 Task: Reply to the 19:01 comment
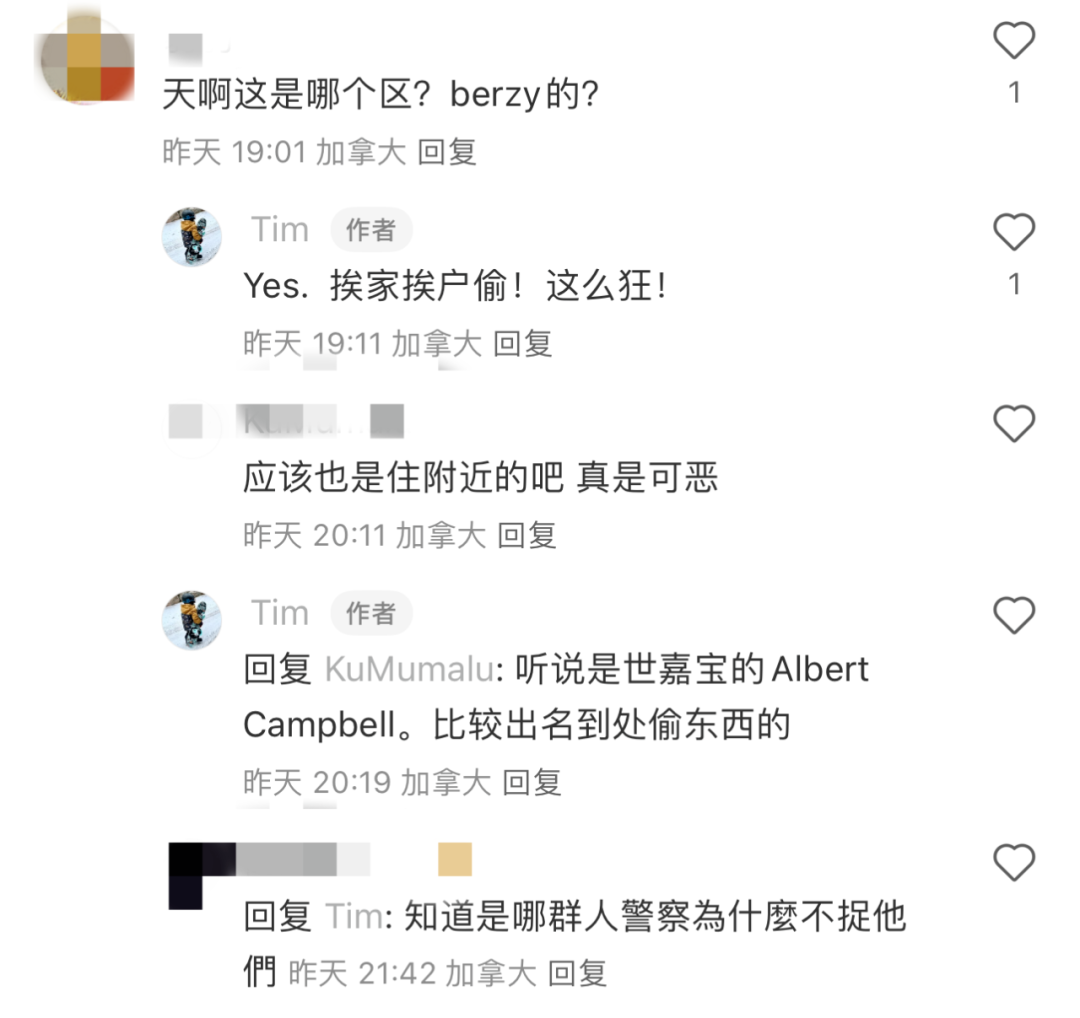point(447,152)
